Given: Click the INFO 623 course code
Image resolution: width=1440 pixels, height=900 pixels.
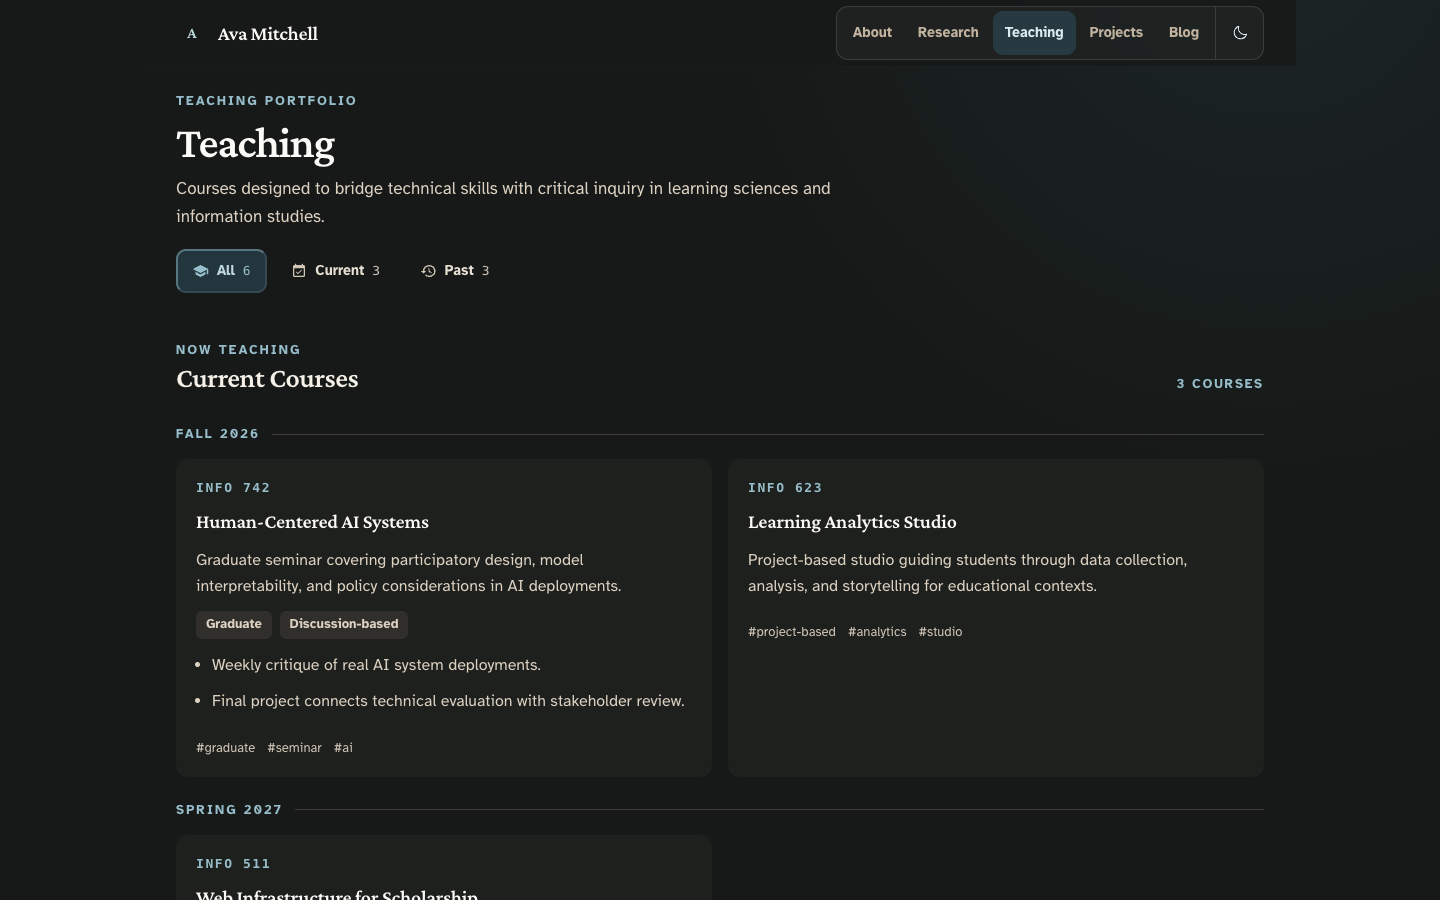Looking at the screenshot, I should point(785,488).
